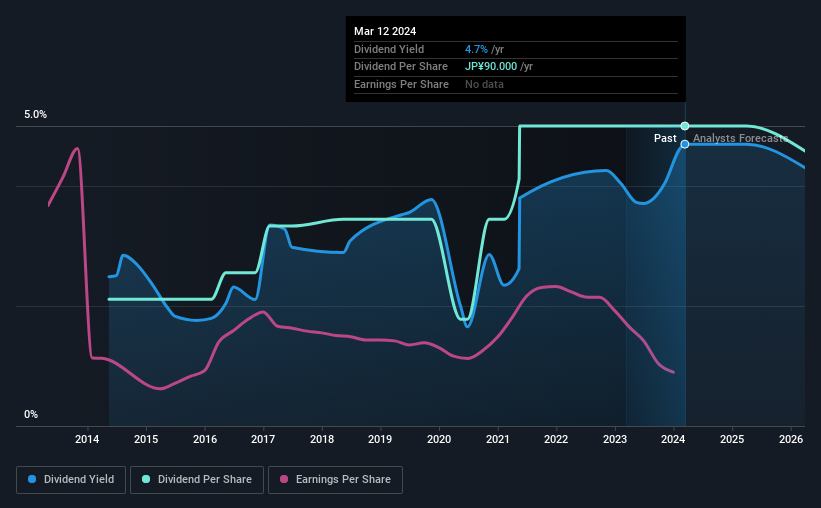
Task: Click the 2023 x-axis label
Action: pyautogui.click(x=615, y=439)
